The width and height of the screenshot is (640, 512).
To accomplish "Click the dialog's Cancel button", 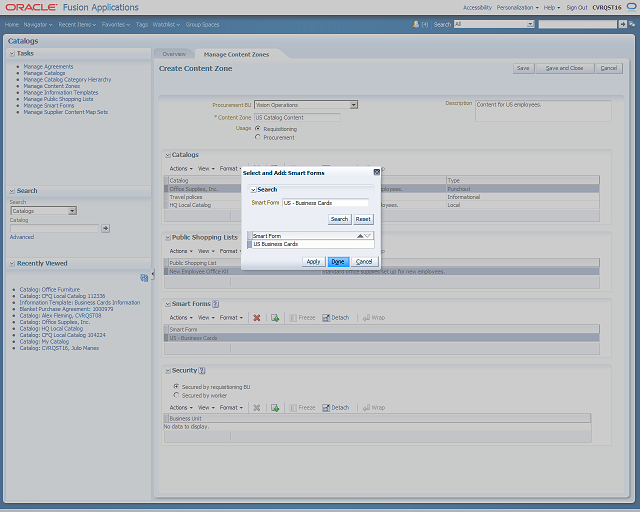I will 364,262.
